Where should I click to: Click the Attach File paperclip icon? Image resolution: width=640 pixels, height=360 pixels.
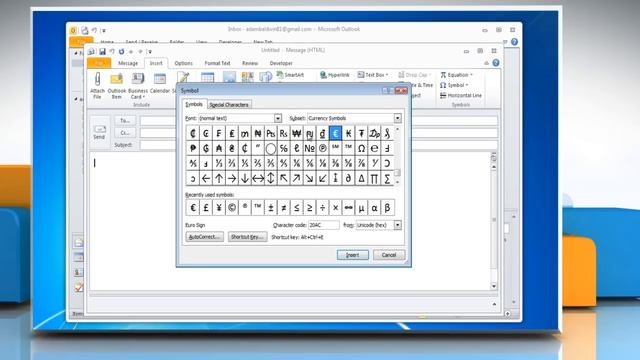click(98, 78)
